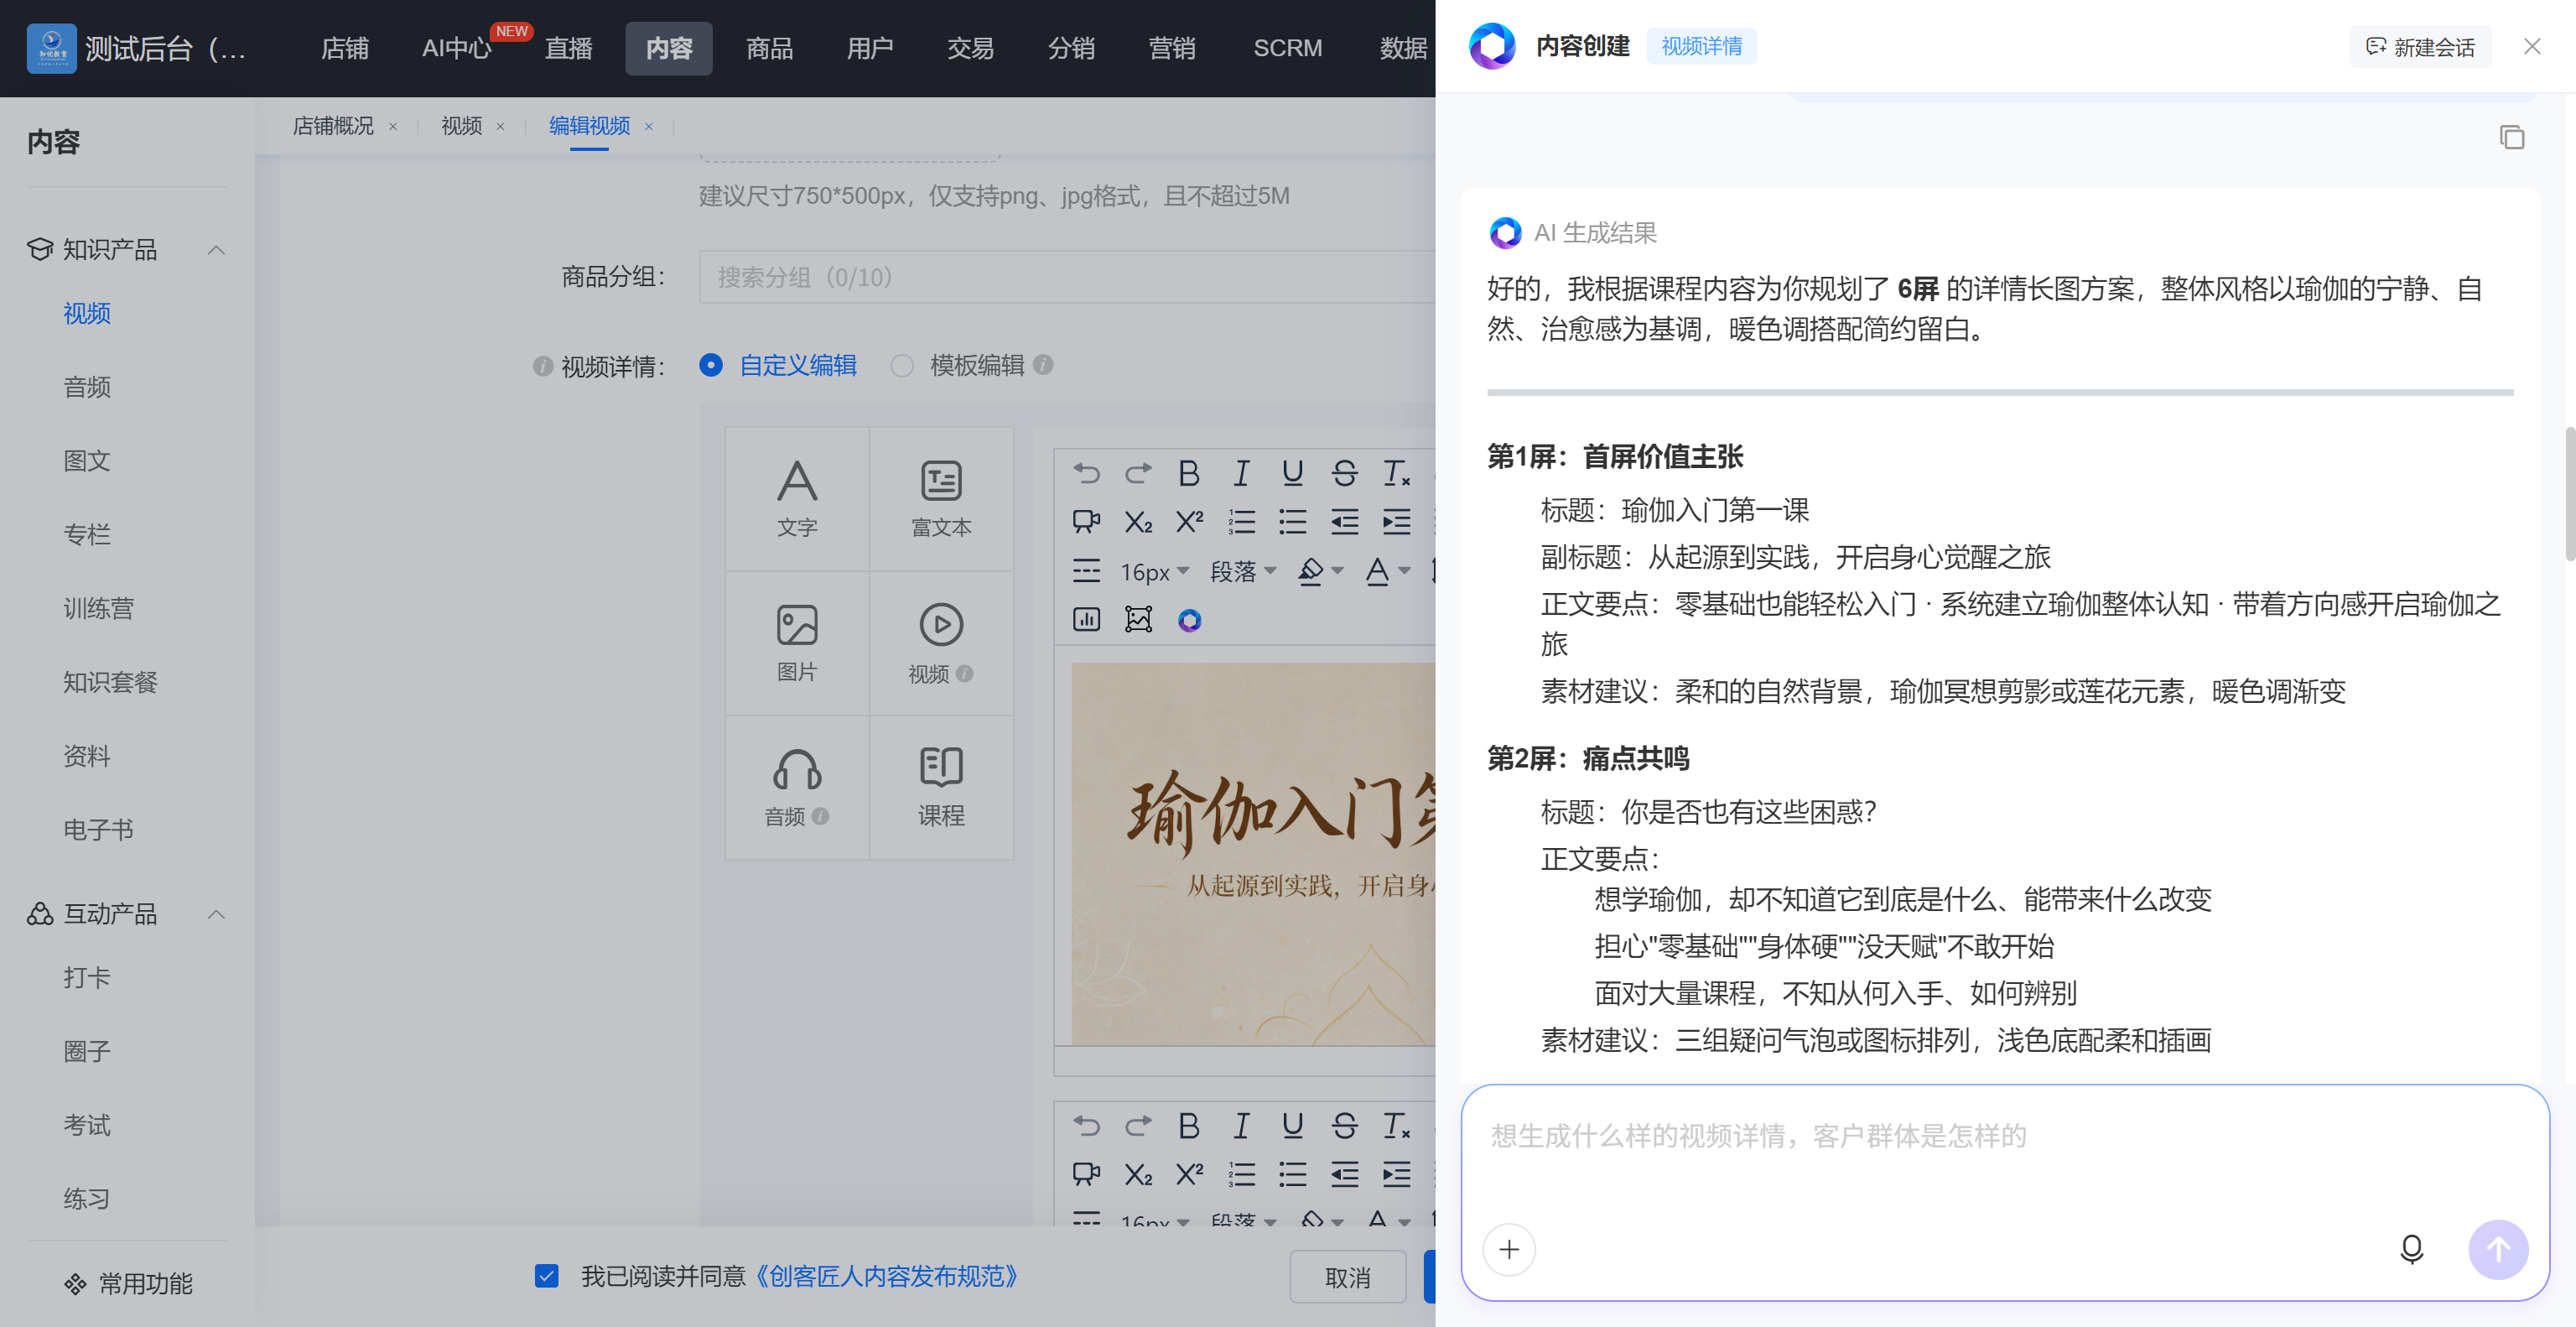2576x1327 pixels.
Task: Close the 内容创建 AI panel
Action: (x=2531, y=46)
